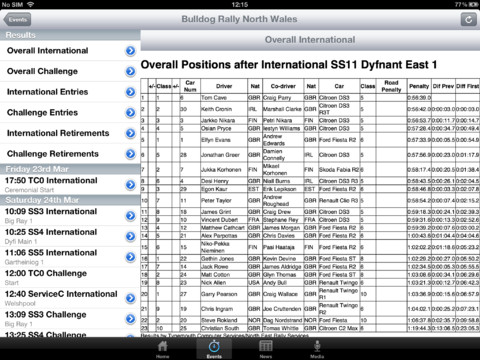Expand International Entries disclosure arrow

pos(131,92)
